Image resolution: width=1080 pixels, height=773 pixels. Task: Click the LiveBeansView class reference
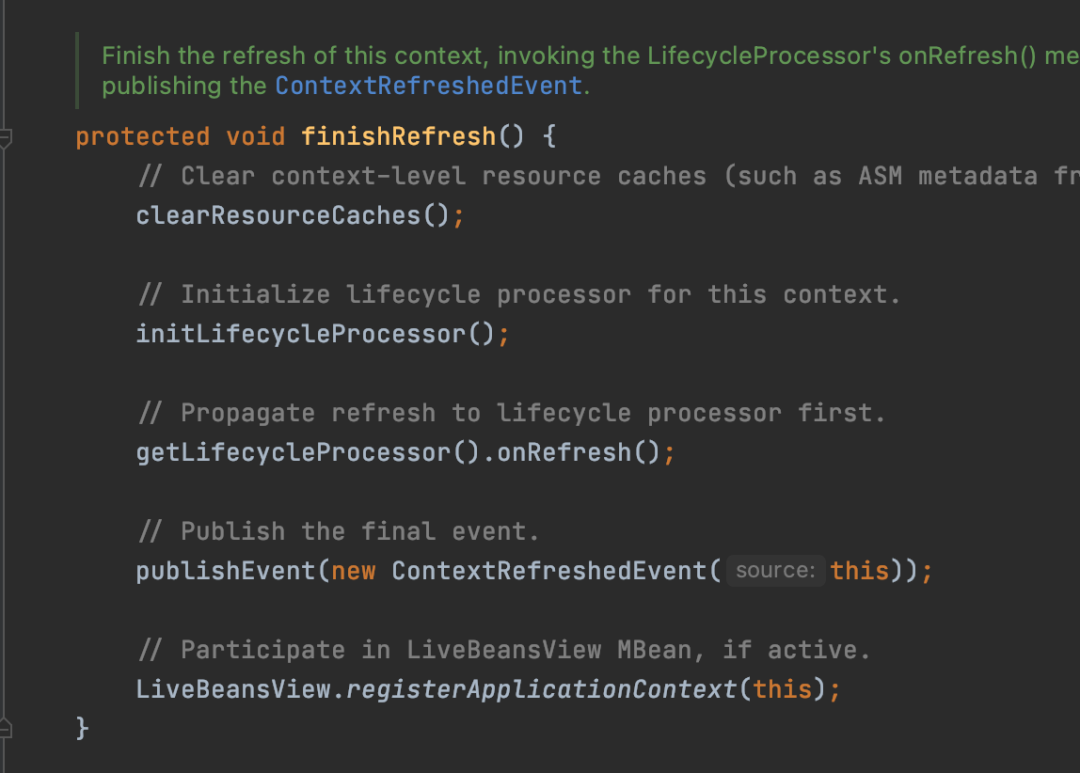click(233, 690)
